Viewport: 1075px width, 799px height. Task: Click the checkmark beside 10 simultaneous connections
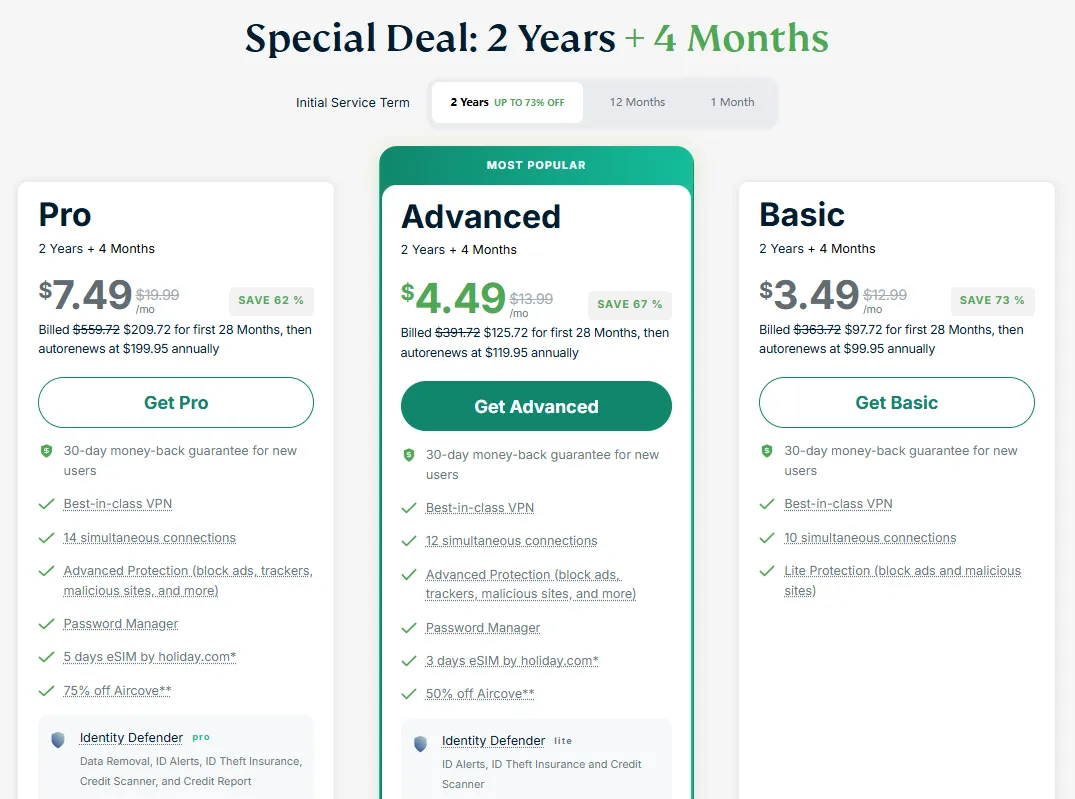coord(767,538)
